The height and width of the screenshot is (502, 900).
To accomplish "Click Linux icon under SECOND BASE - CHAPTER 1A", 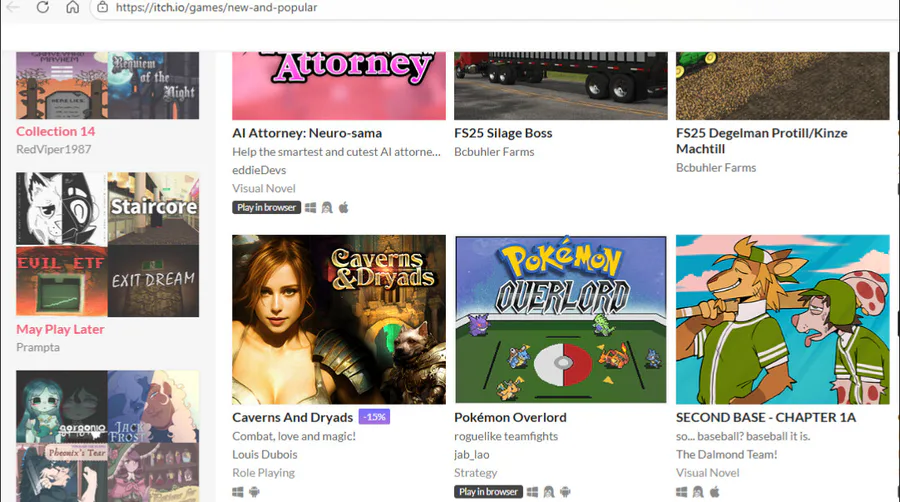I will point(698,492).
